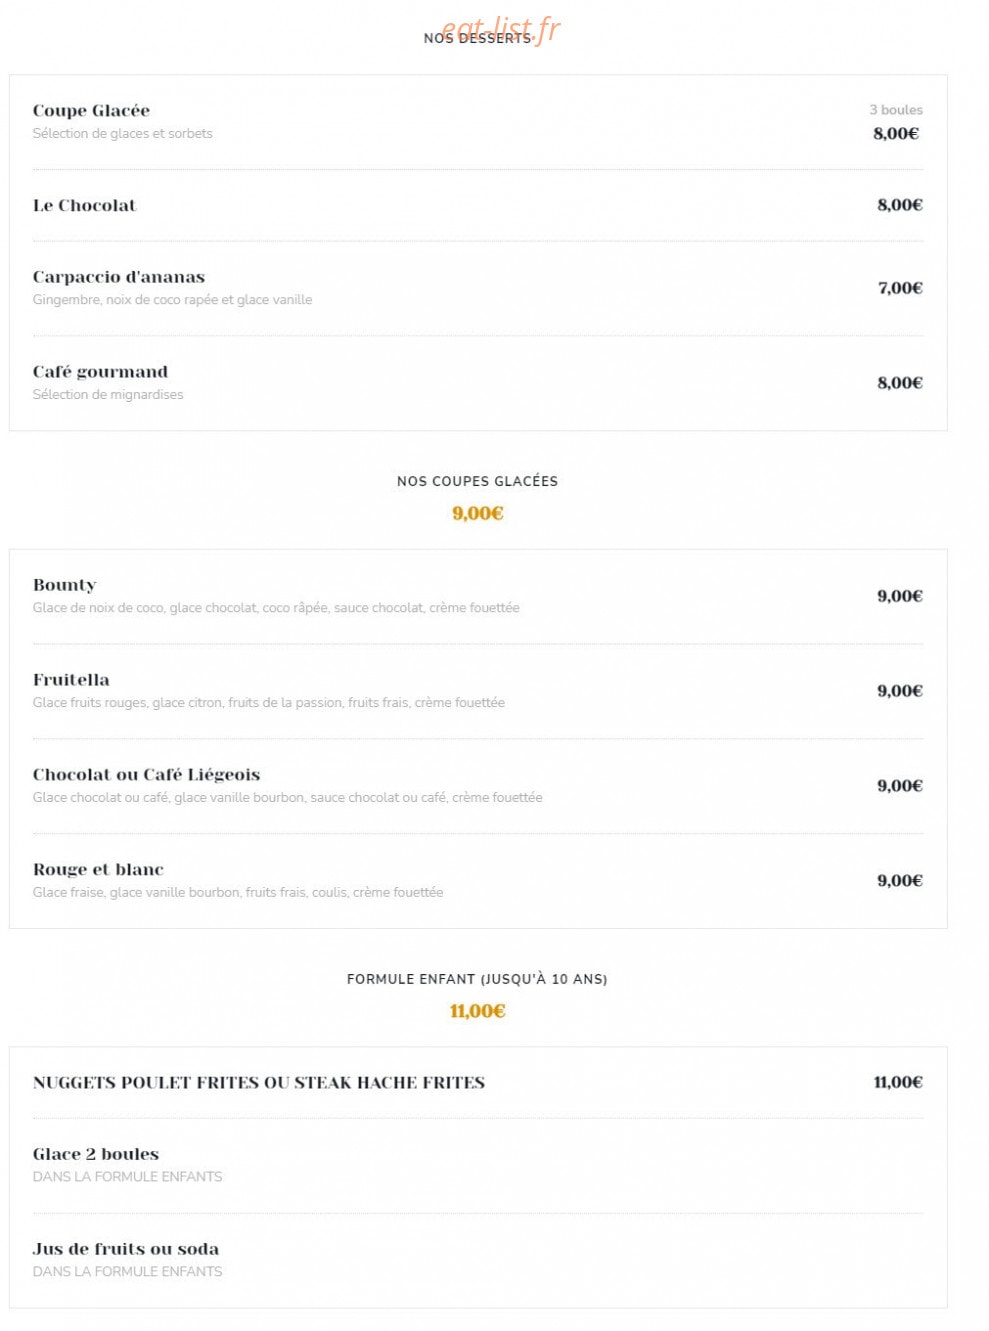This screenshot has height=1331, width=989.
Task: Click the orange 11,00€ formule price
Action: [477, 1011]
